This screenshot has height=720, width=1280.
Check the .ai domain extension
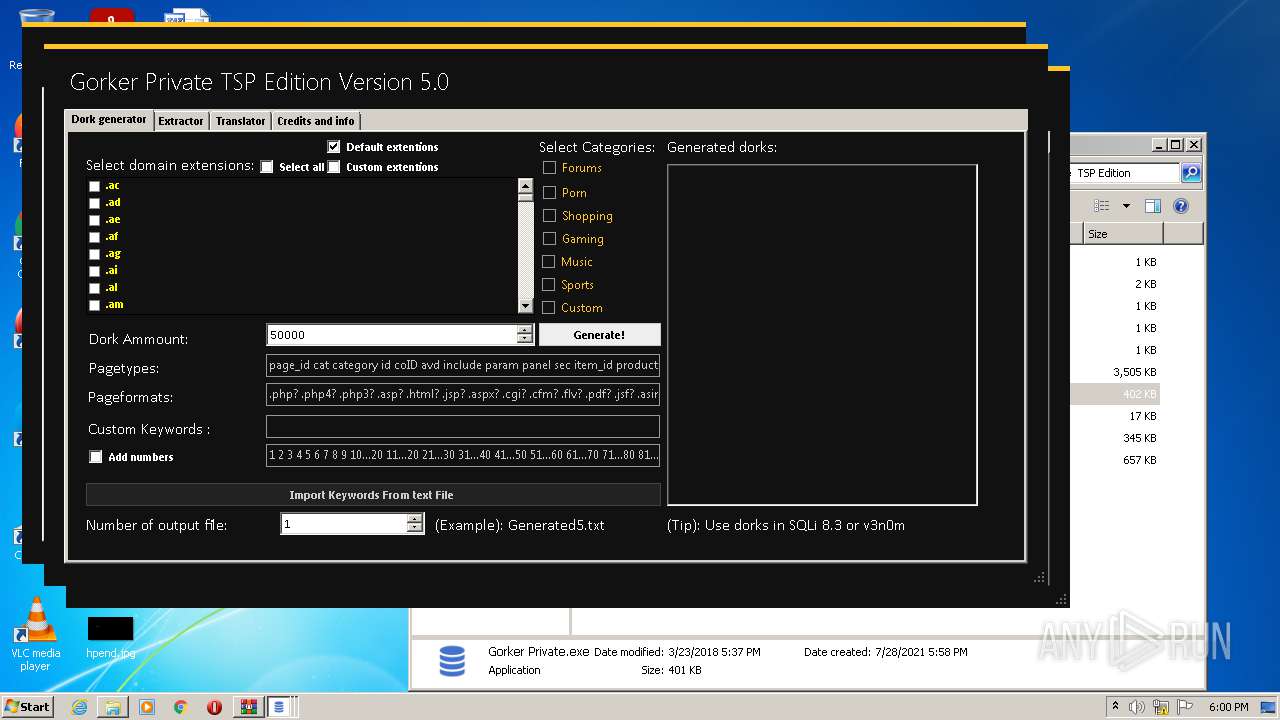(x=94, y=271)
